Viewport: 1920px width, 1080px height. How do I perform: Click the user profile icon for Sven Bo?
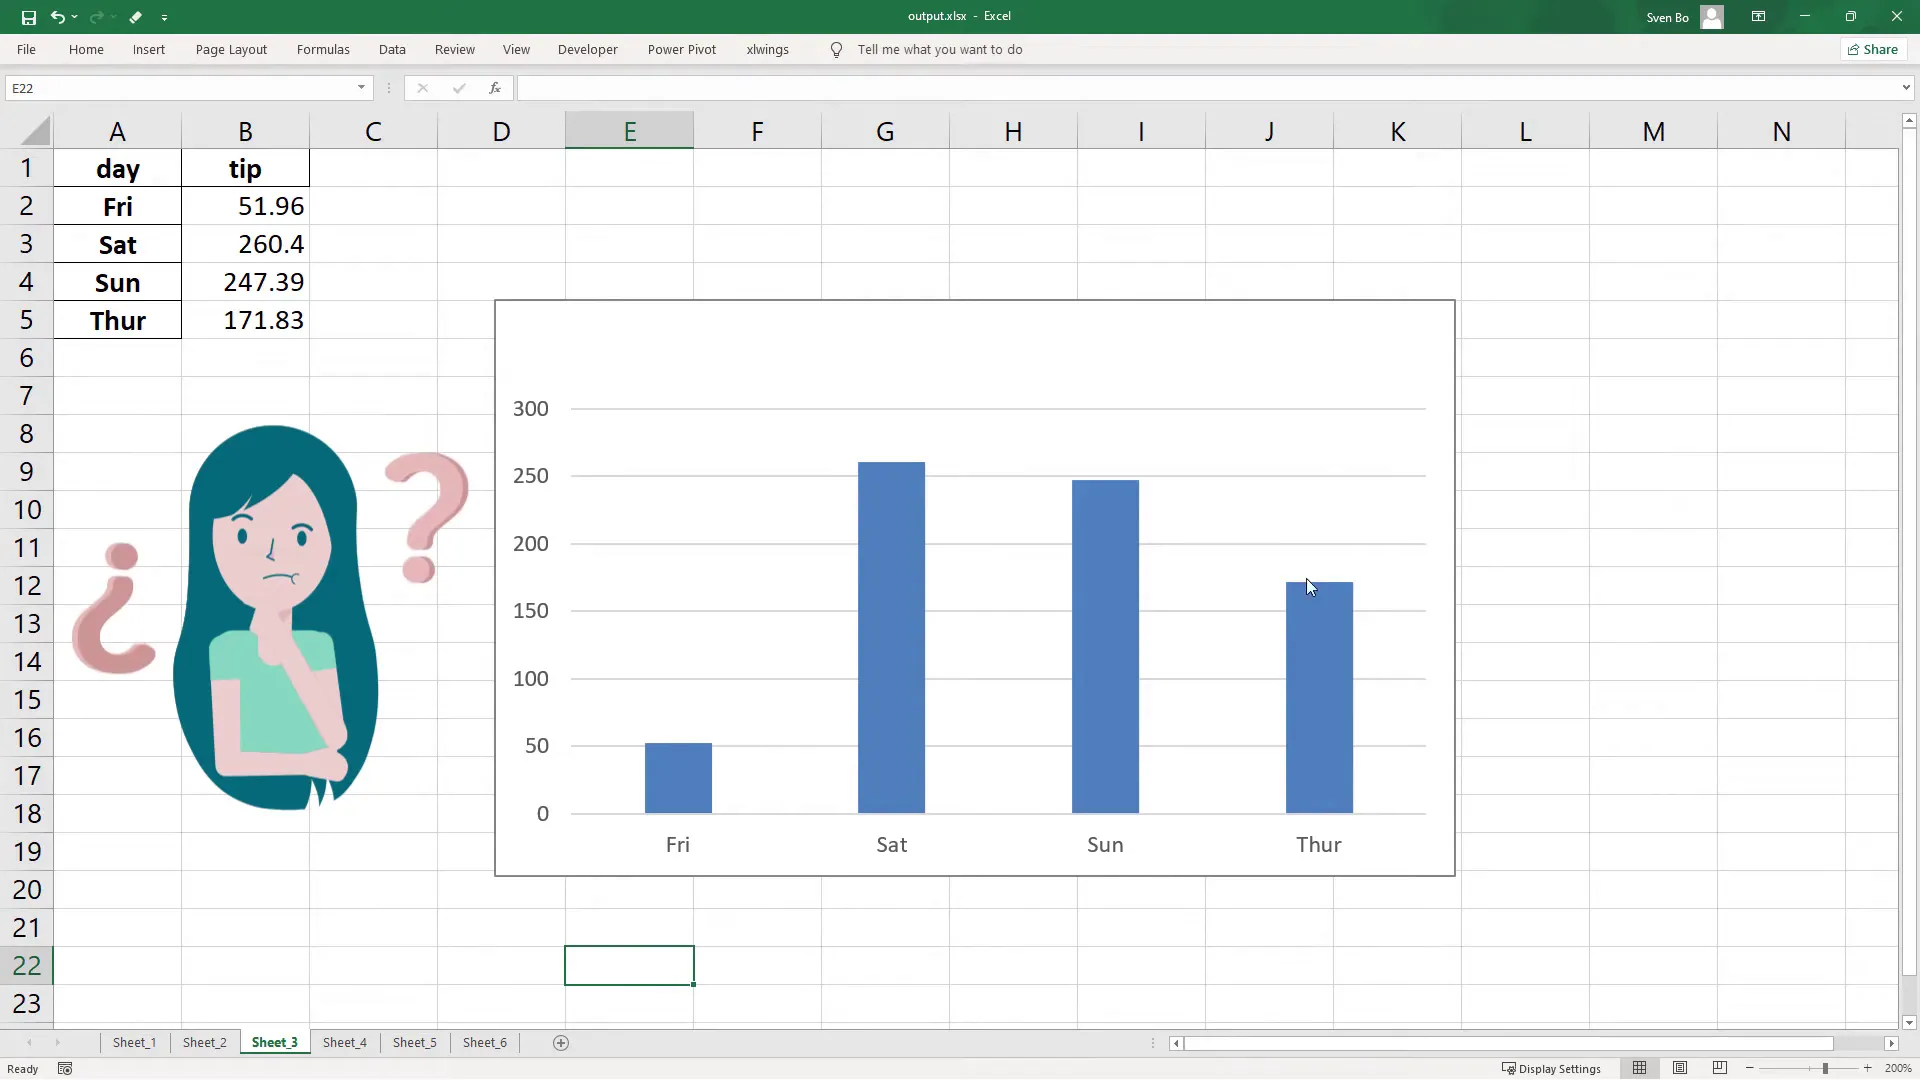1712,16
